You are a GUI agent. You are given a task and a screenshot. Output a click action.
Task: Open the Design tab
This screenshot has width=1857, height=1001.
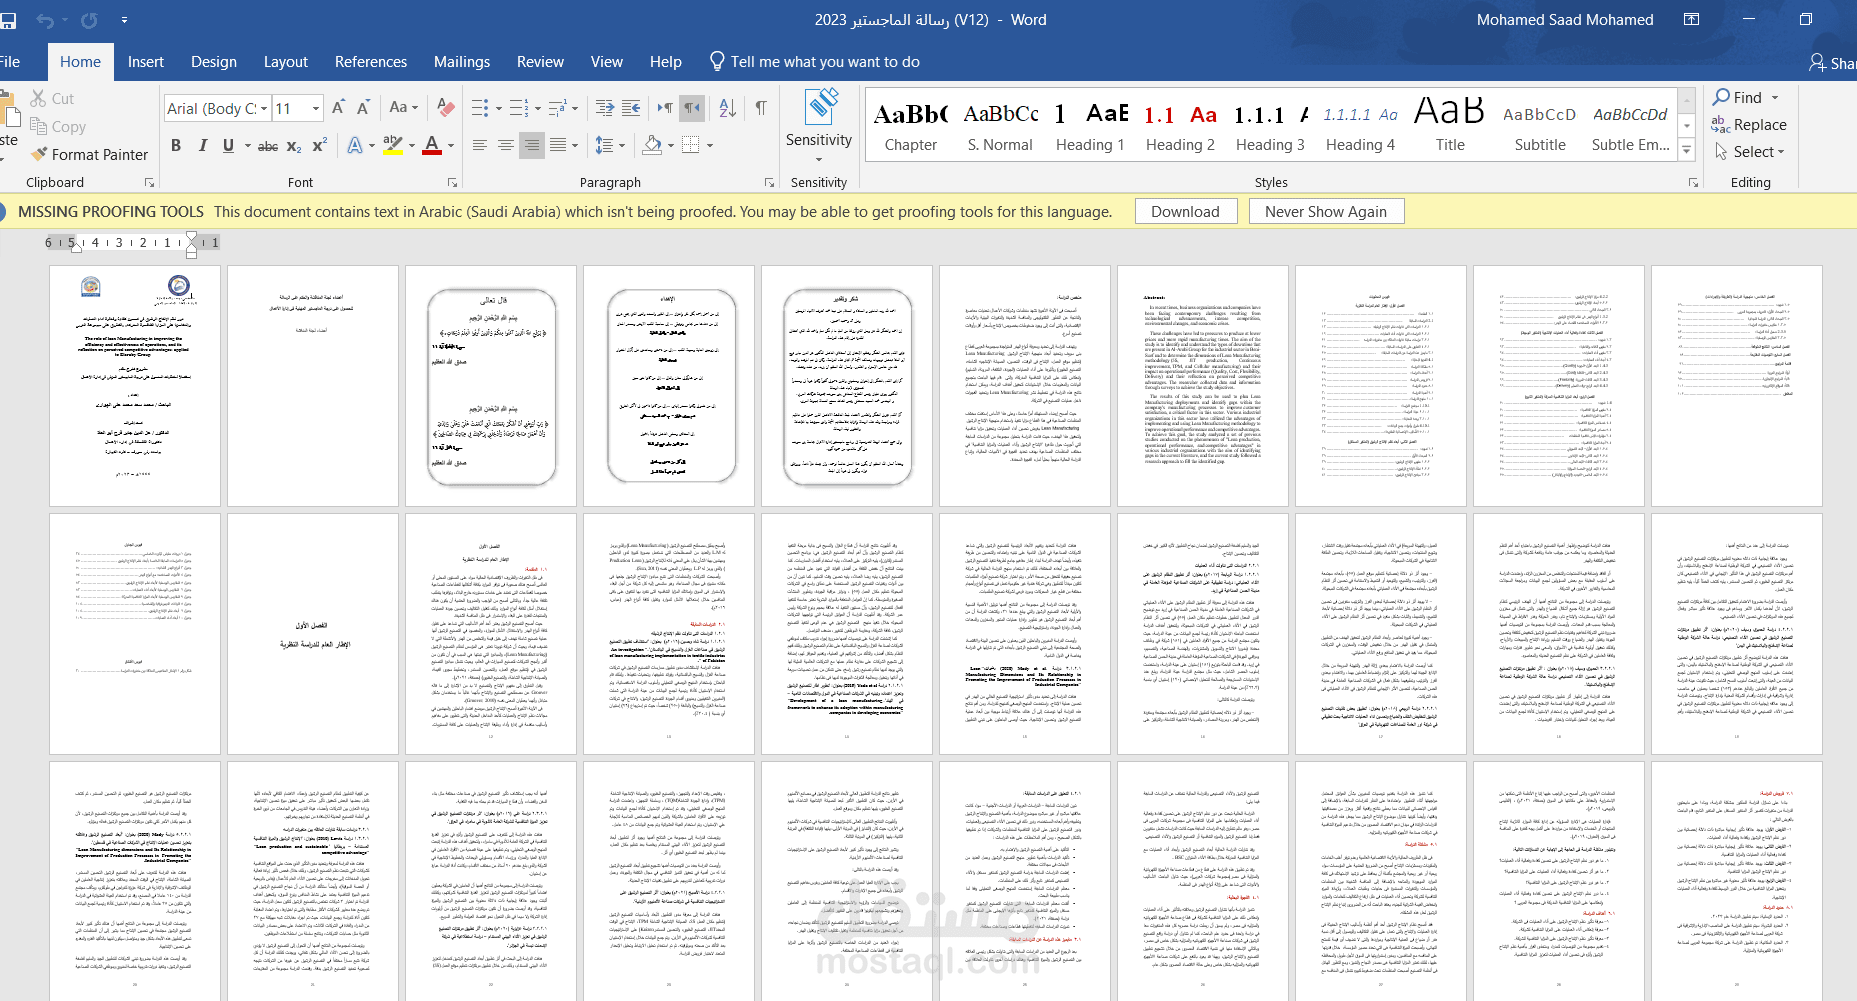(214, 62)
